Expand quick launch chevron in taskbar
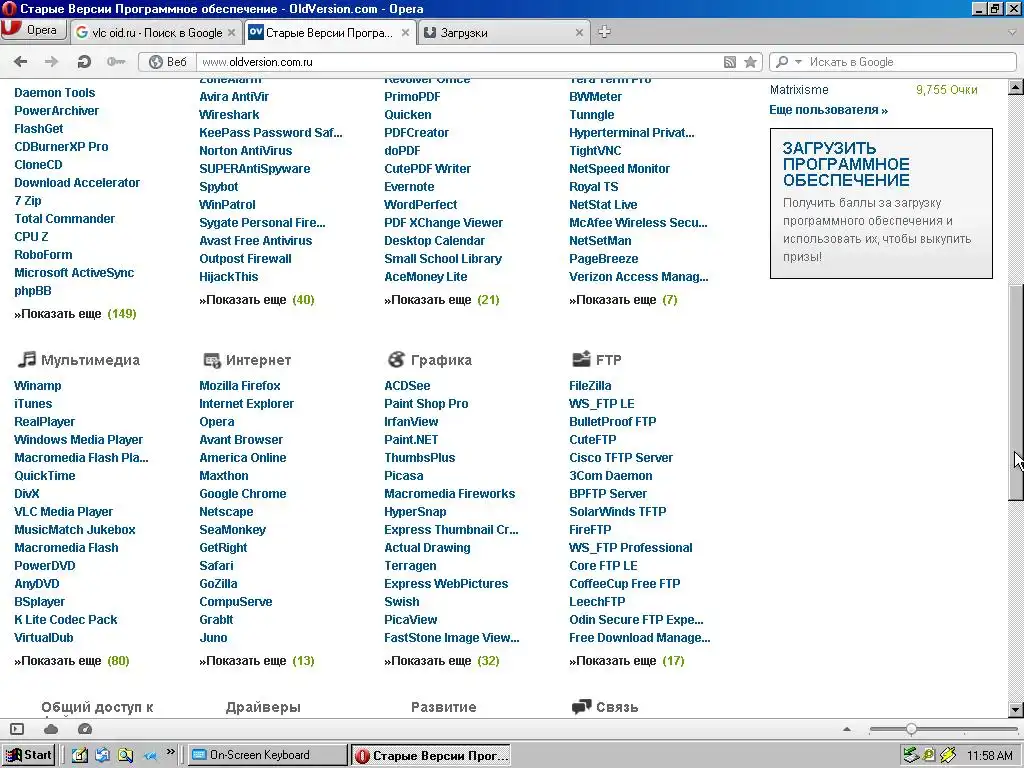This screenshot has width=1024, height=768. [x=170, y=752]
